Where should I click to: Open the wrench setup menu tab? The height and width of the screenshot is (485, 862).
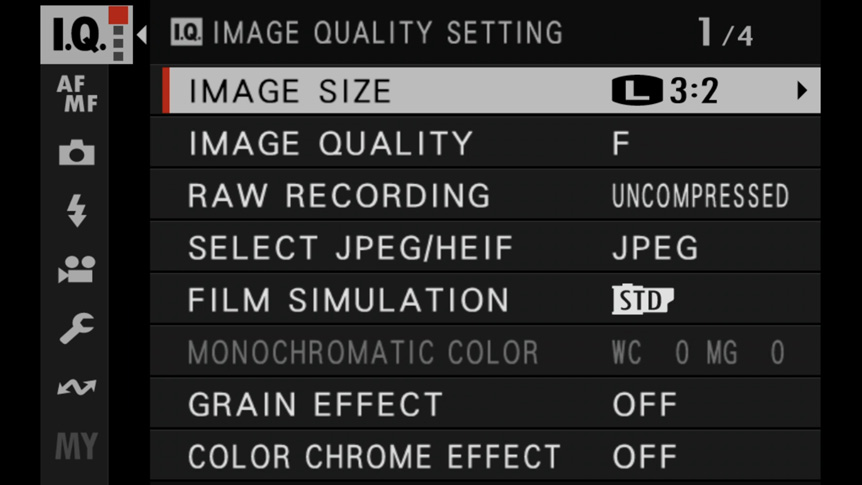pyautogui.click(x=76, y=328)
